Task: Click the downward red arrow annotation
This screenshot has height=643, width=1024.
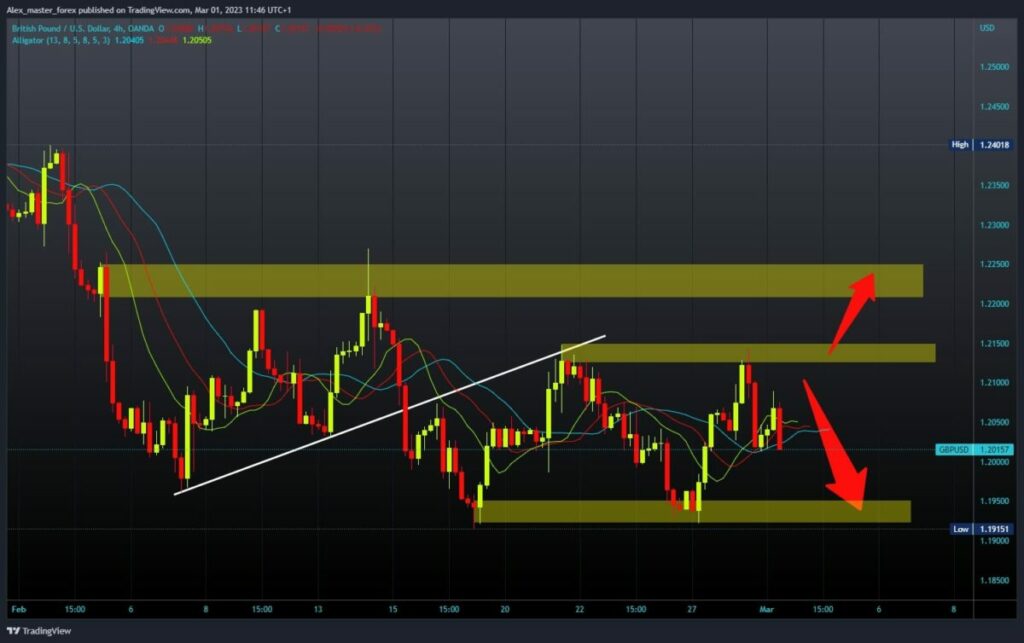Action: 833,445
